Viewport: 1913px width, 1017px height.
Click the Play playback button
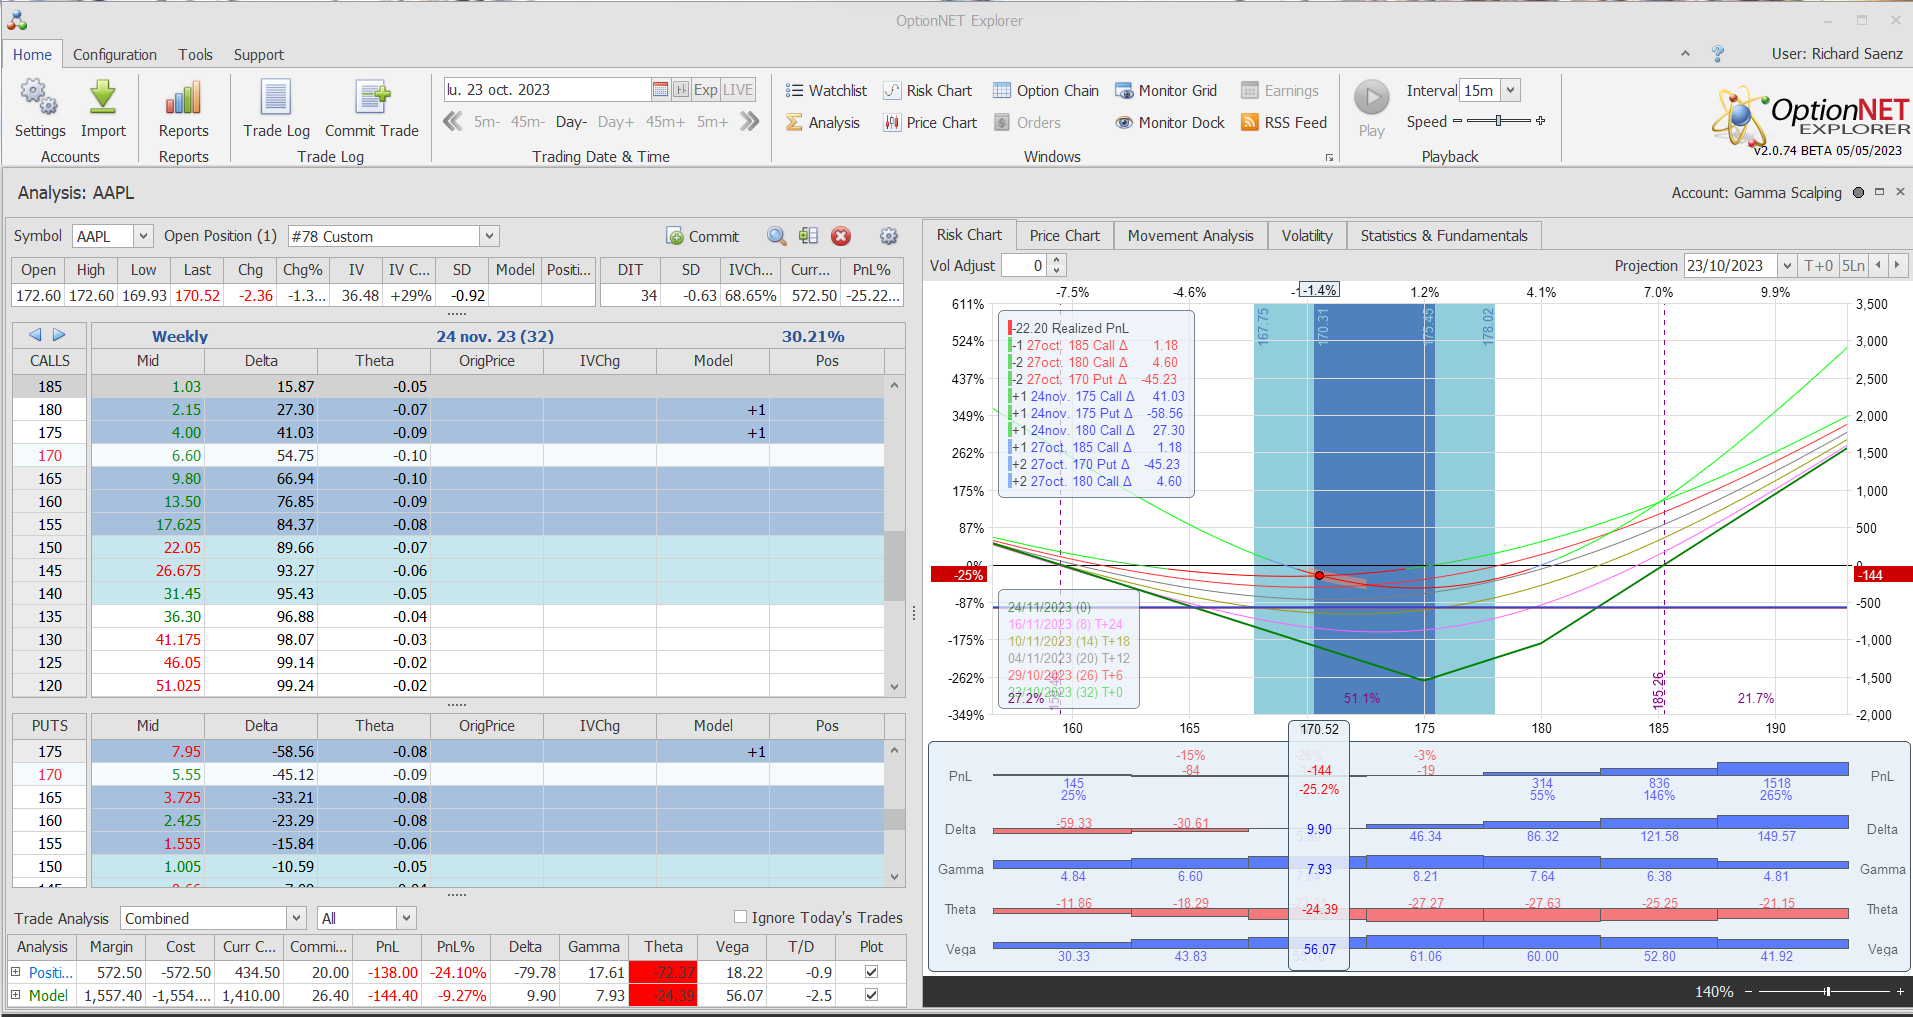(1372, 98)
